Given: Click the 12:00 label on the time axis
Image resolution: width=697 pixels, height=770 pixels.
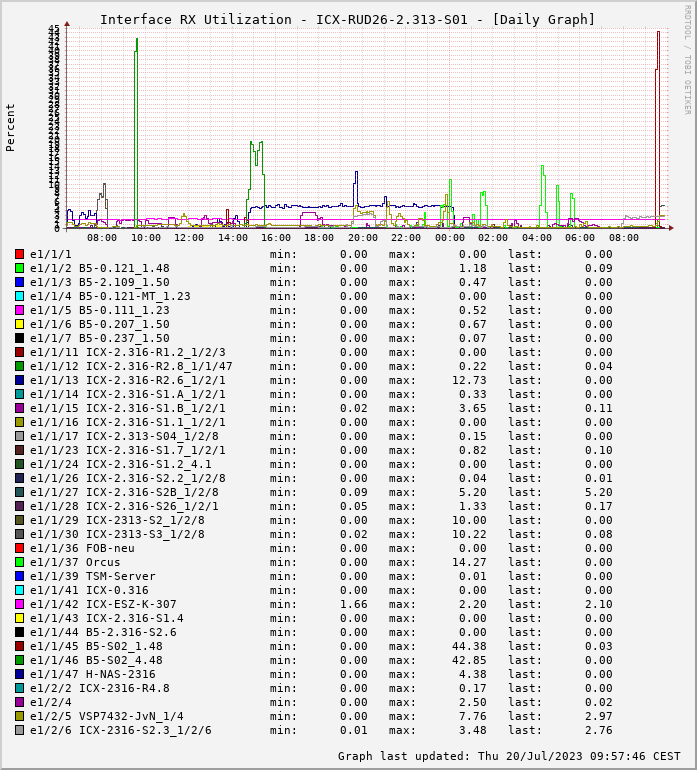Looking at the screenshot, I should coord(189,238).
